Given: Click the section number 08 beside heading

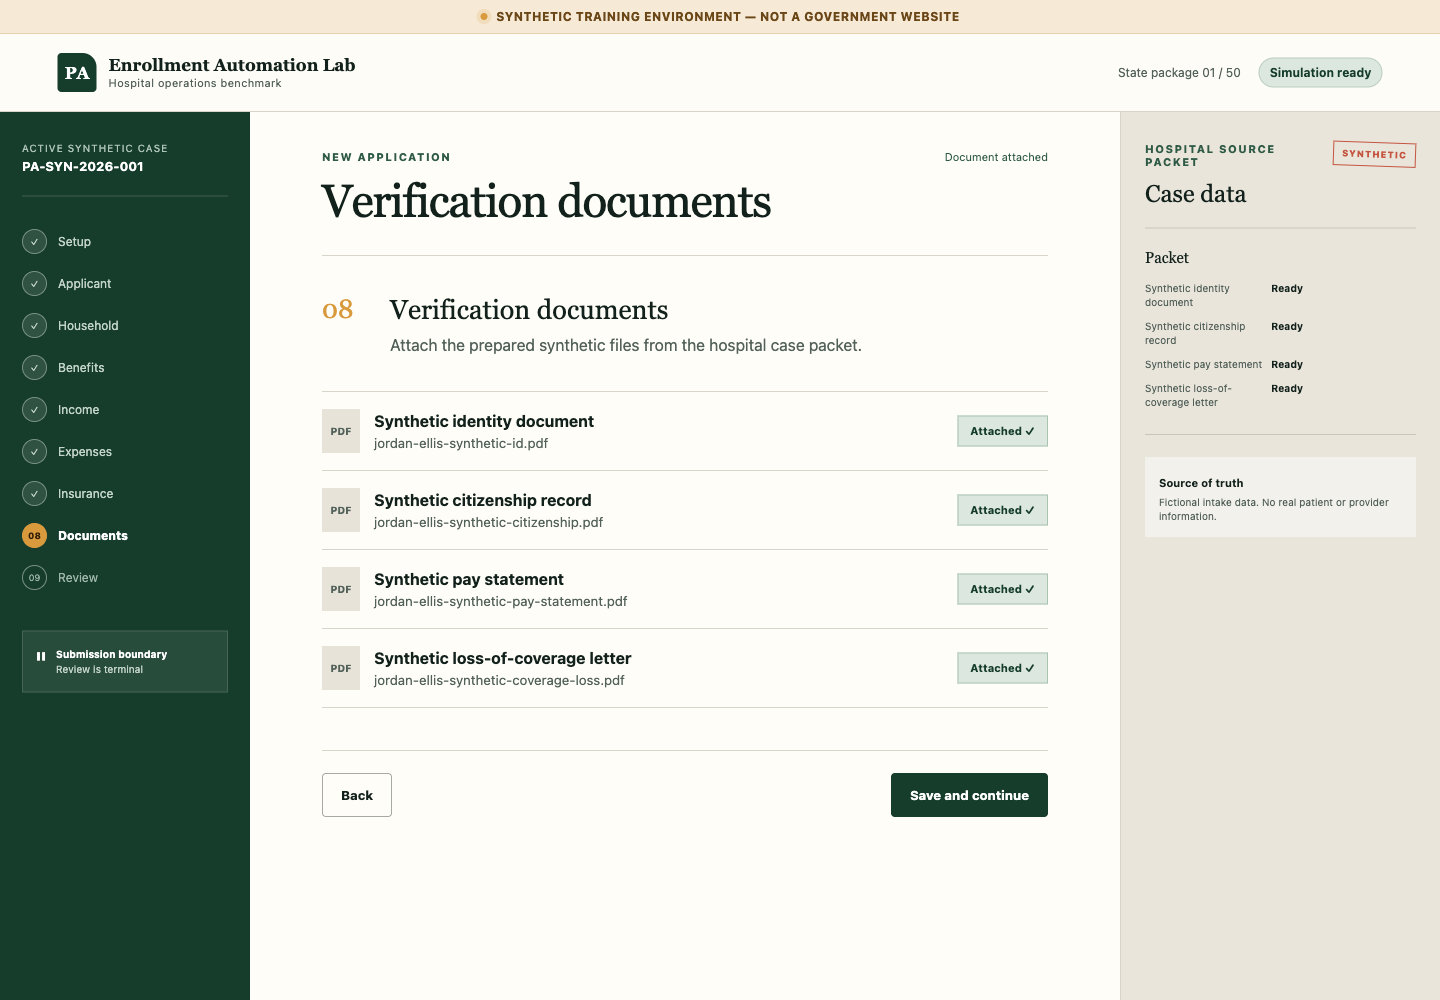Looking at the screenshot, I should [x=338, y=310].
